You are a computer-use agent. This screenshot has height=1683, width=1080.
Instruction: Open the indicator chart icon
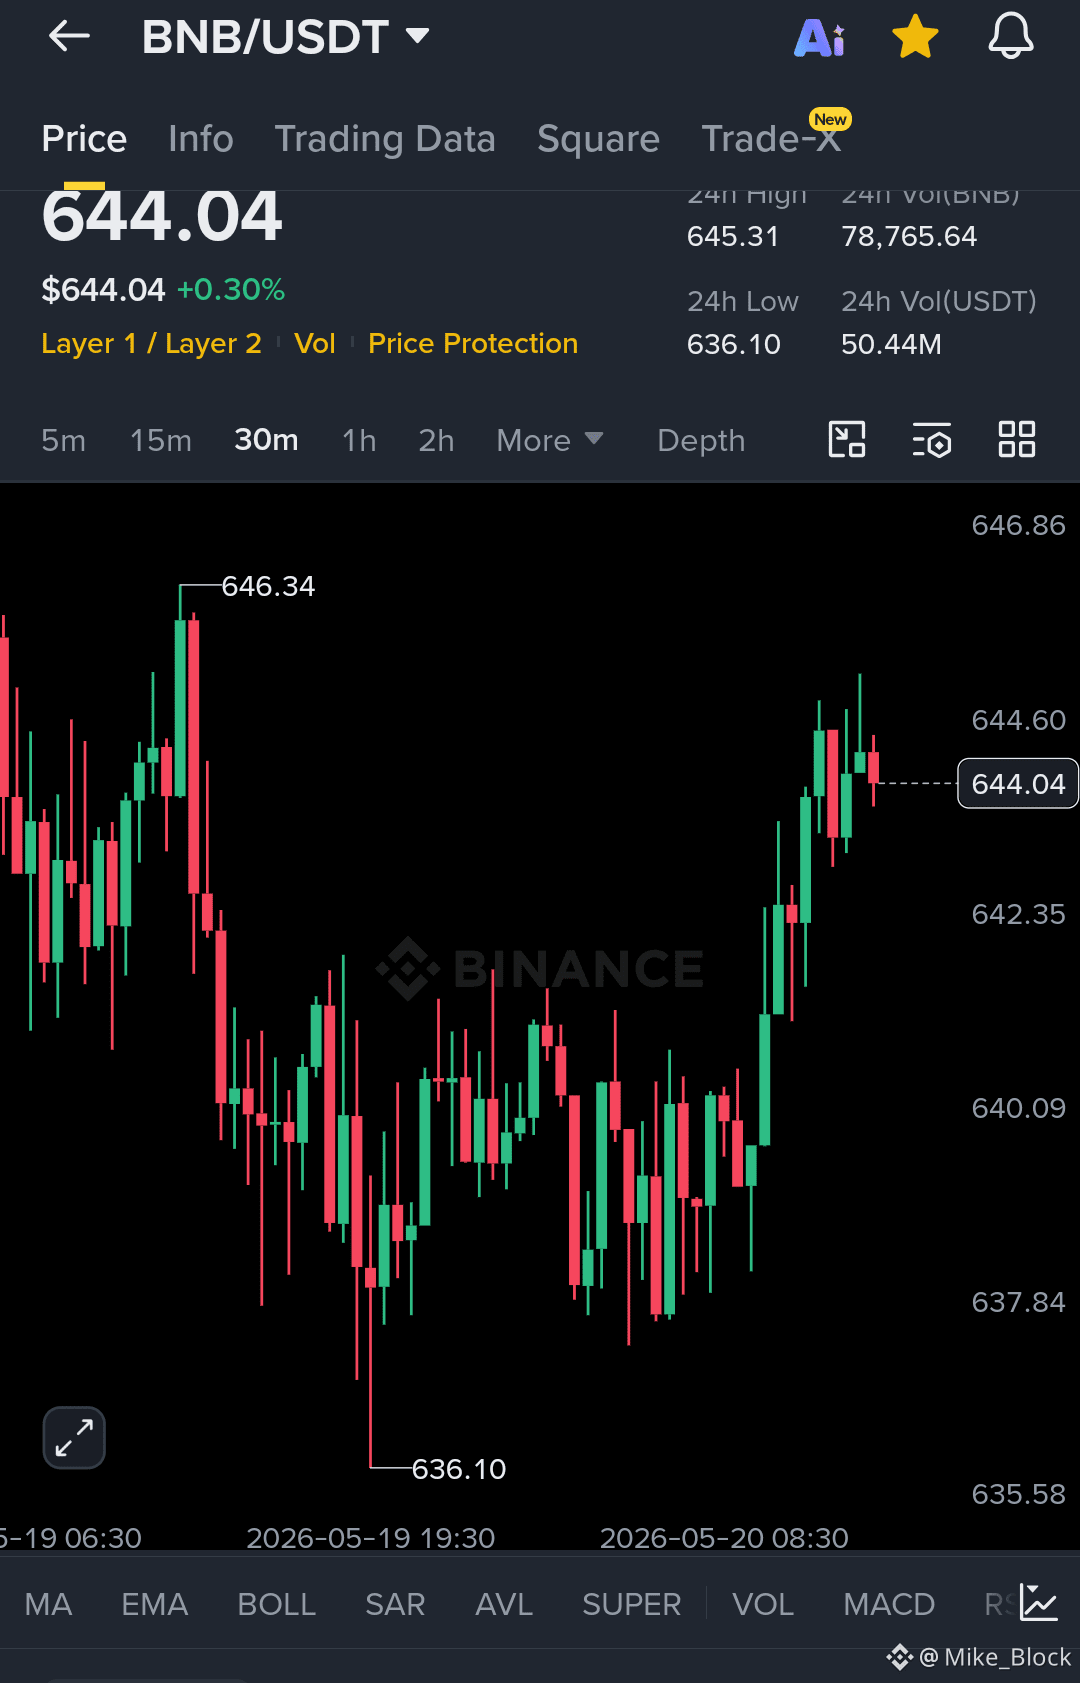point(1039,1603)
